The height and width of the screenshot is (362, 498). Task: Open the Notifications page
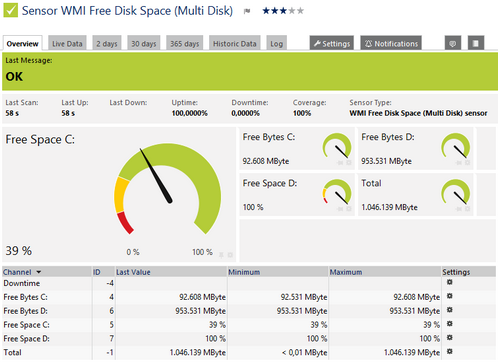click(x=391, y=43)
